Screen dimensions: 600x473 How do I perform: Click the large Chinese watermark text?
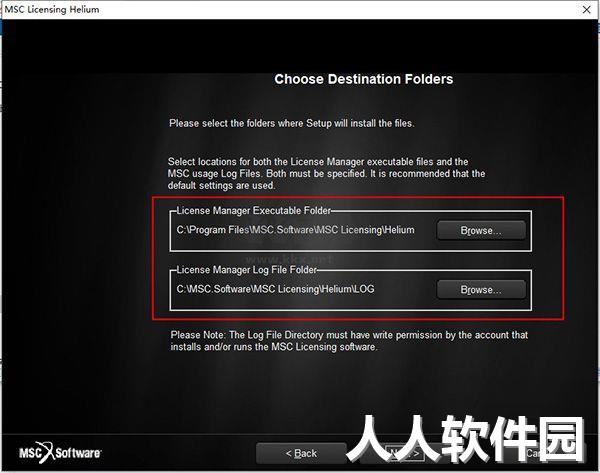(465, 439)
